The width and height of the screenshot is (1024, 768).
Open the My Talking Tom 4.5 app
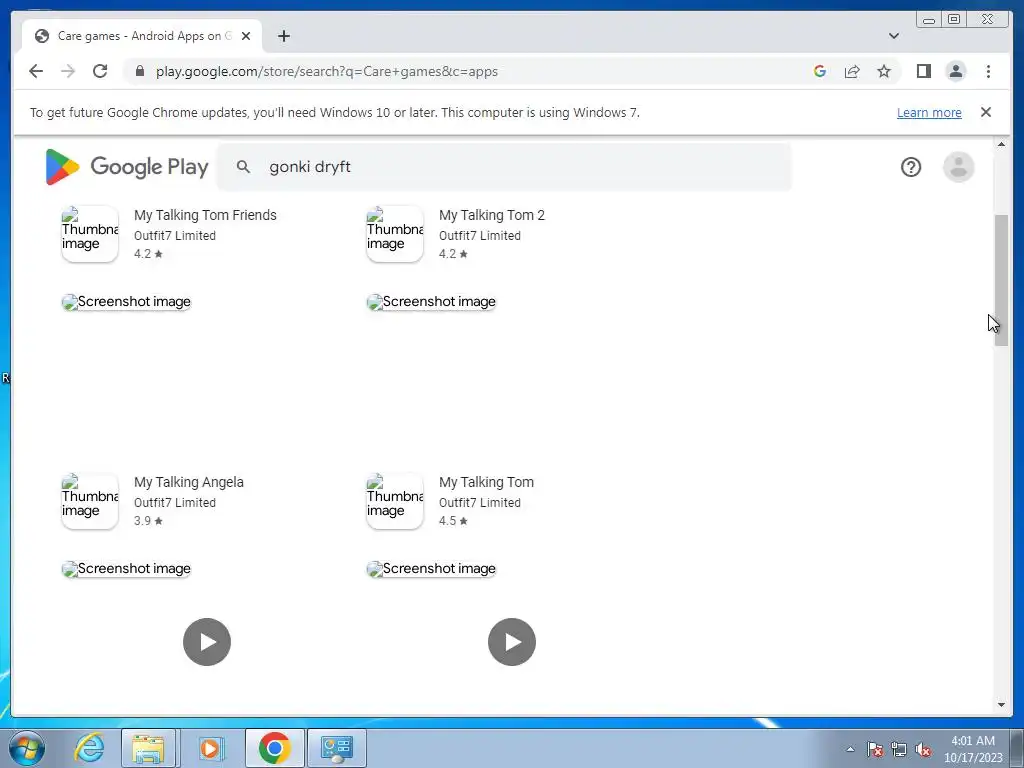[487, 482]
